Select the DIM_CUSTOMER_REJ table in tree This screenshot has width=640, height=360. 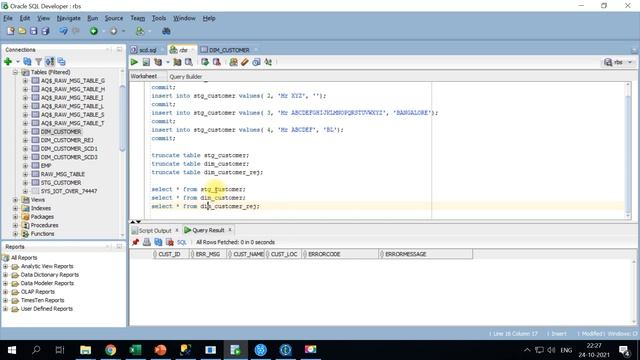[x=67, y=140]
